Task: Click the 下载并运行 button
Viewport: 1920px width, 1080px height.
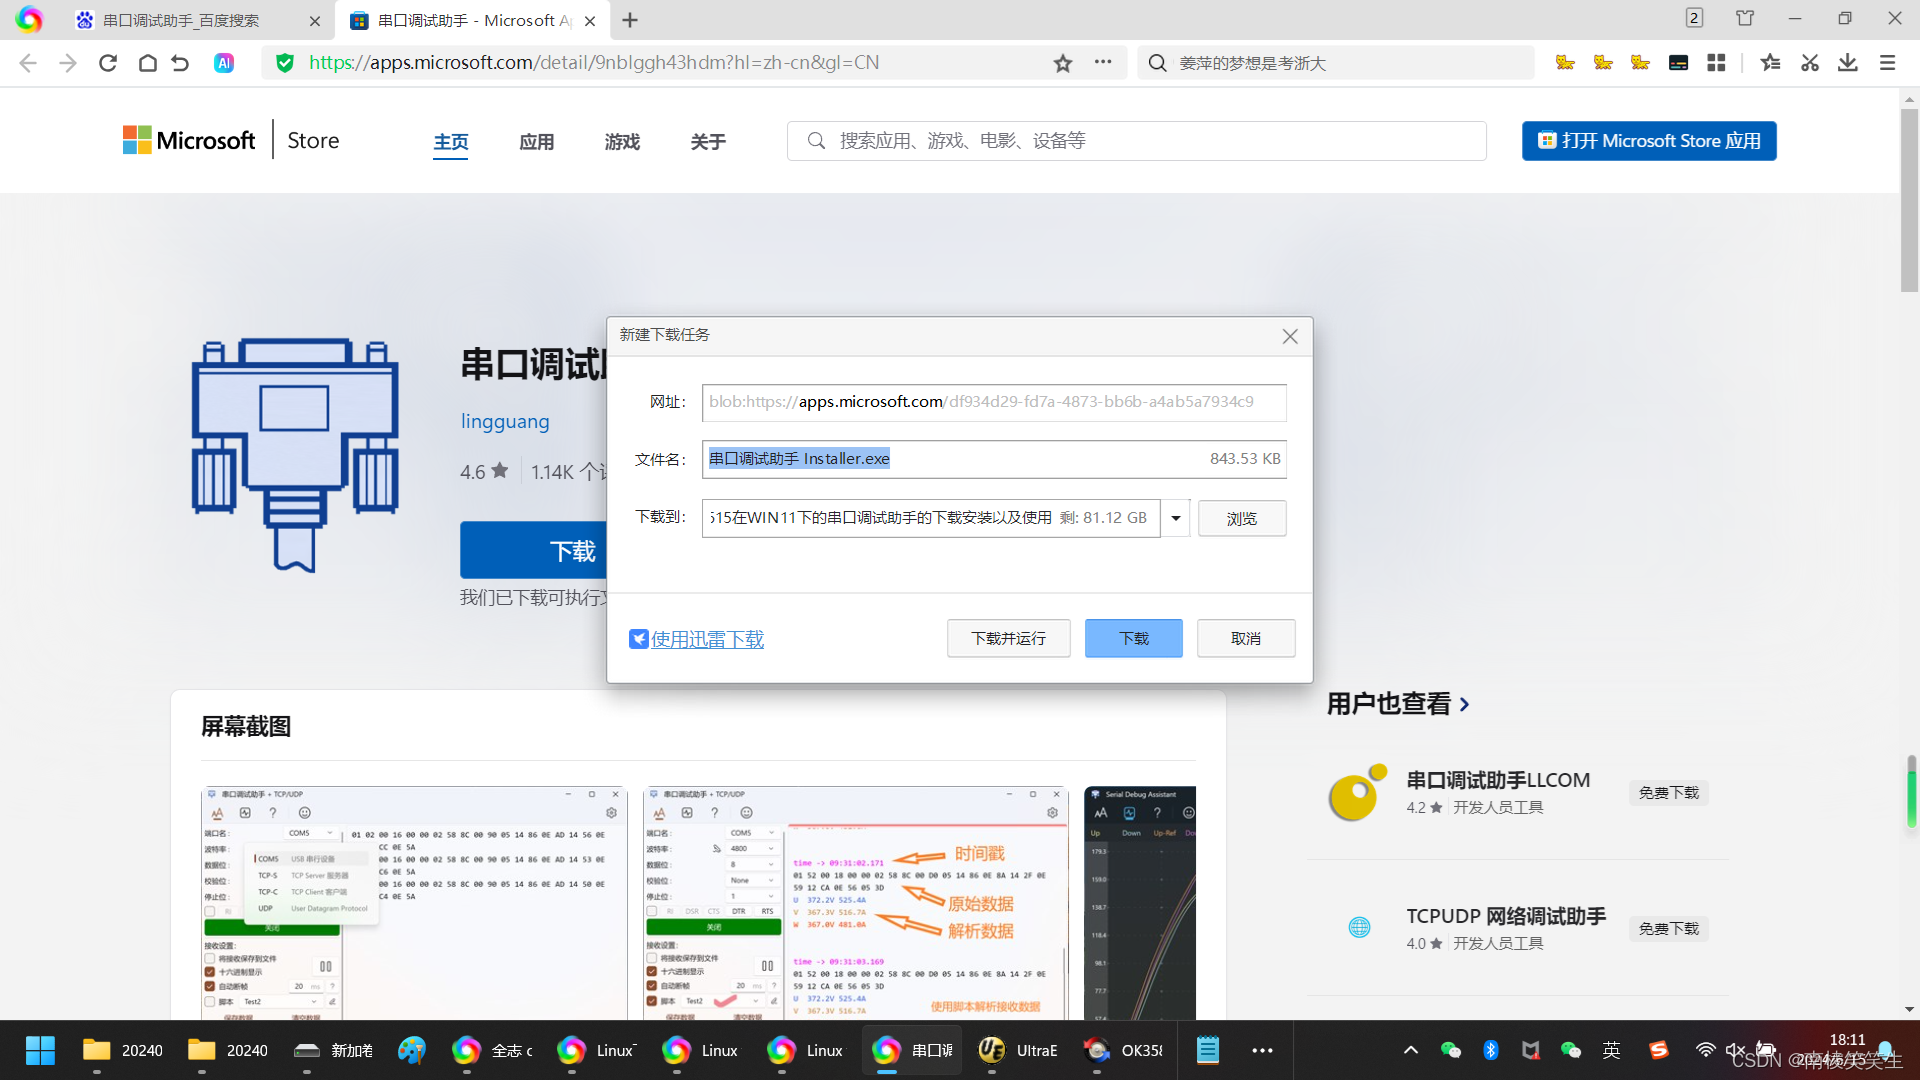Action: click(1008, 638)
